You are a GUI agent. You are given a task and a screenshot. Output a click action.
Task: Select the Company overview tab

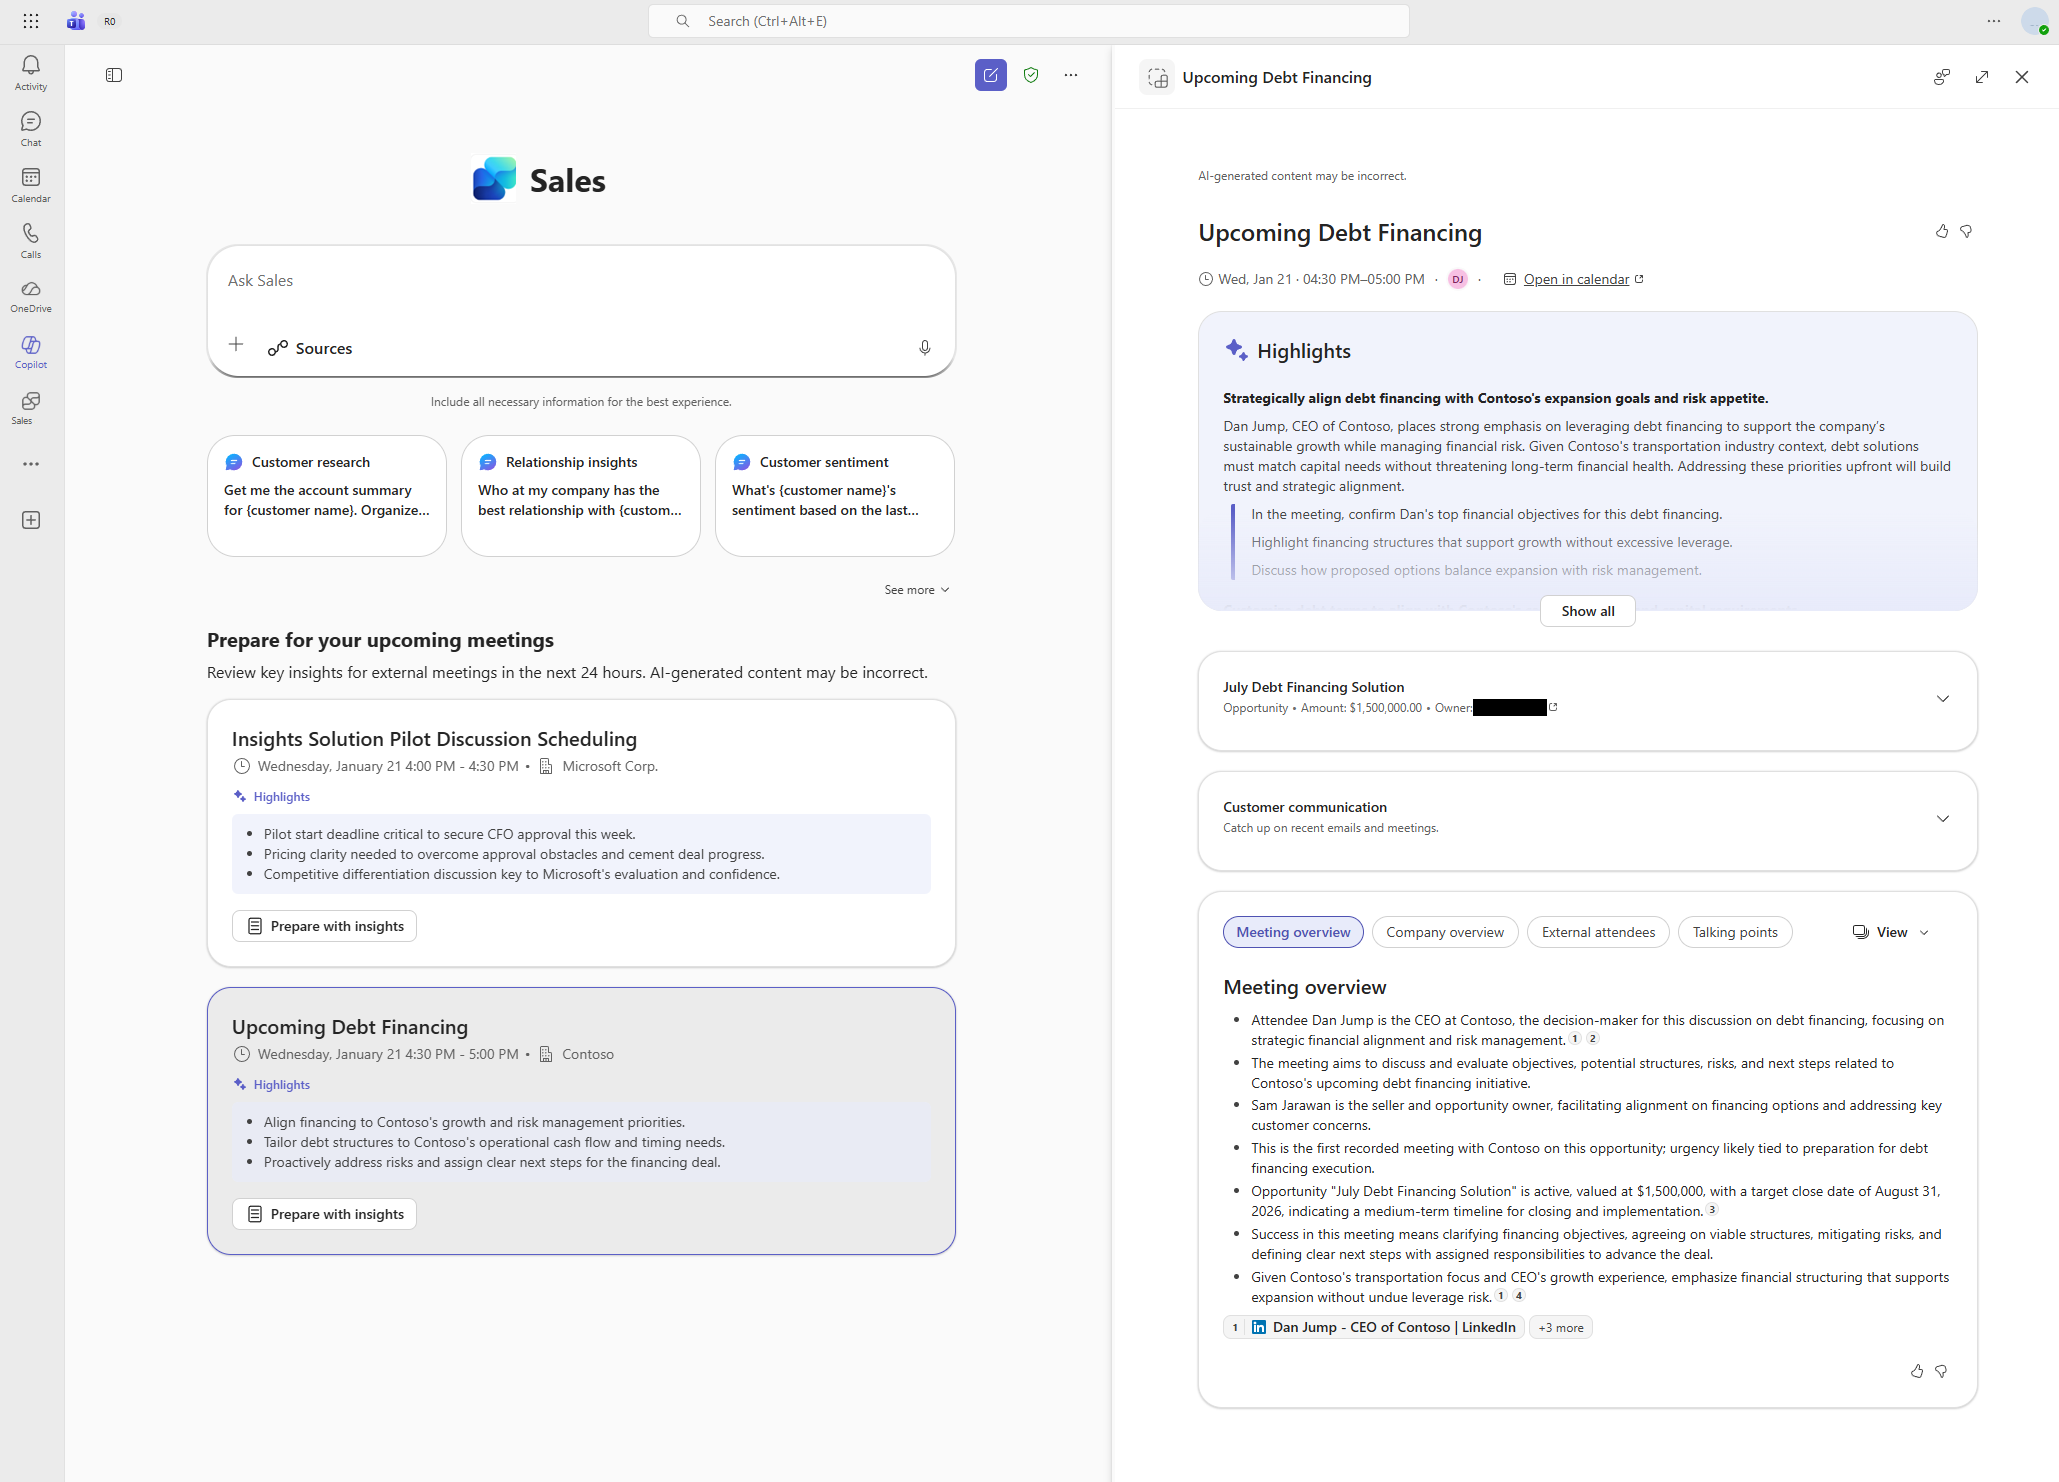1444,931
